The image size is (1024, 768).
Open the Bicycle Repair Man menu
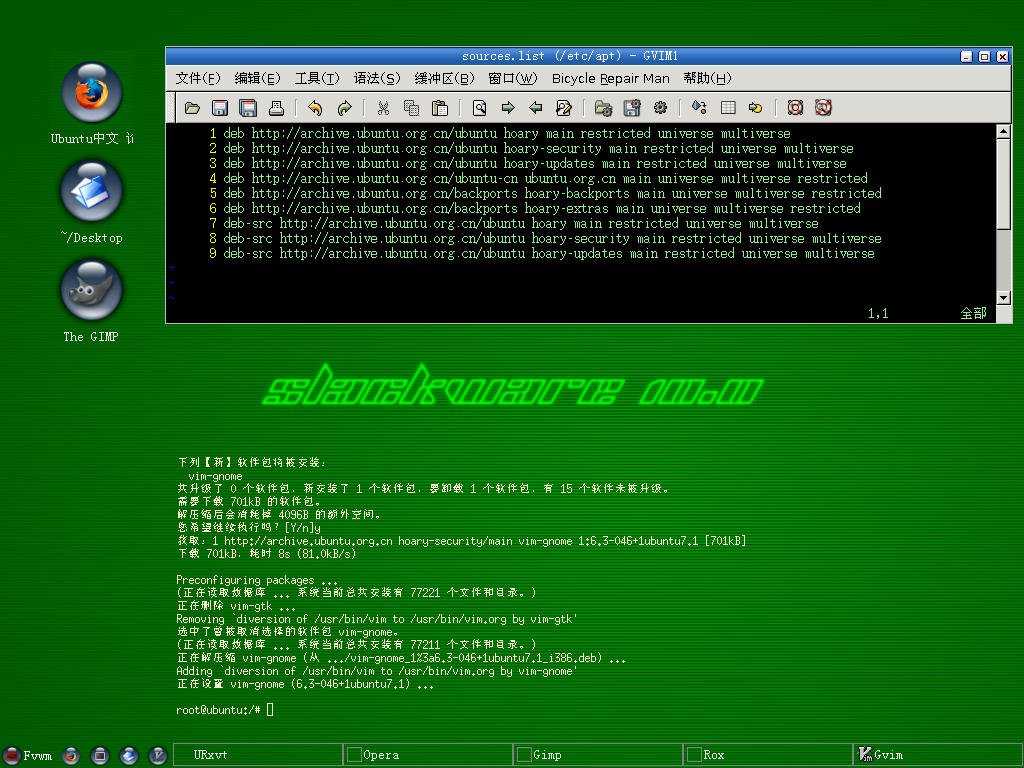click(x=611, y=78)
